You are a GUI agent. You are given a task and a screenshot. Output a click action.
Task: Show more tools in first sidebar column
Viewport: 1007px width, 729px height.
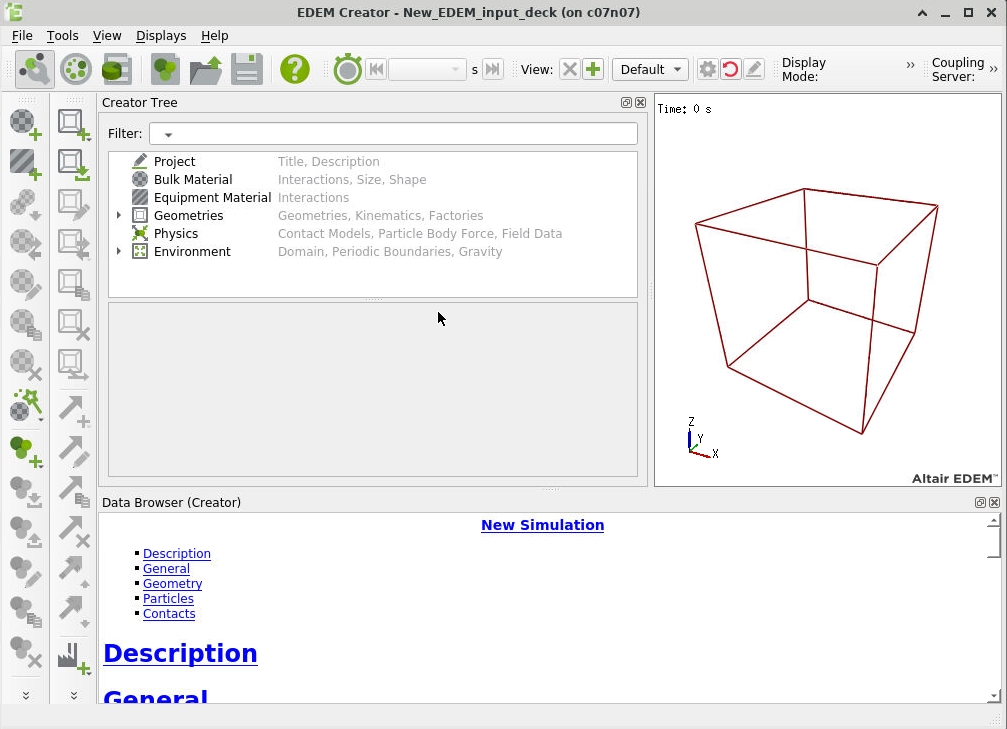click(x=26, y=695)
